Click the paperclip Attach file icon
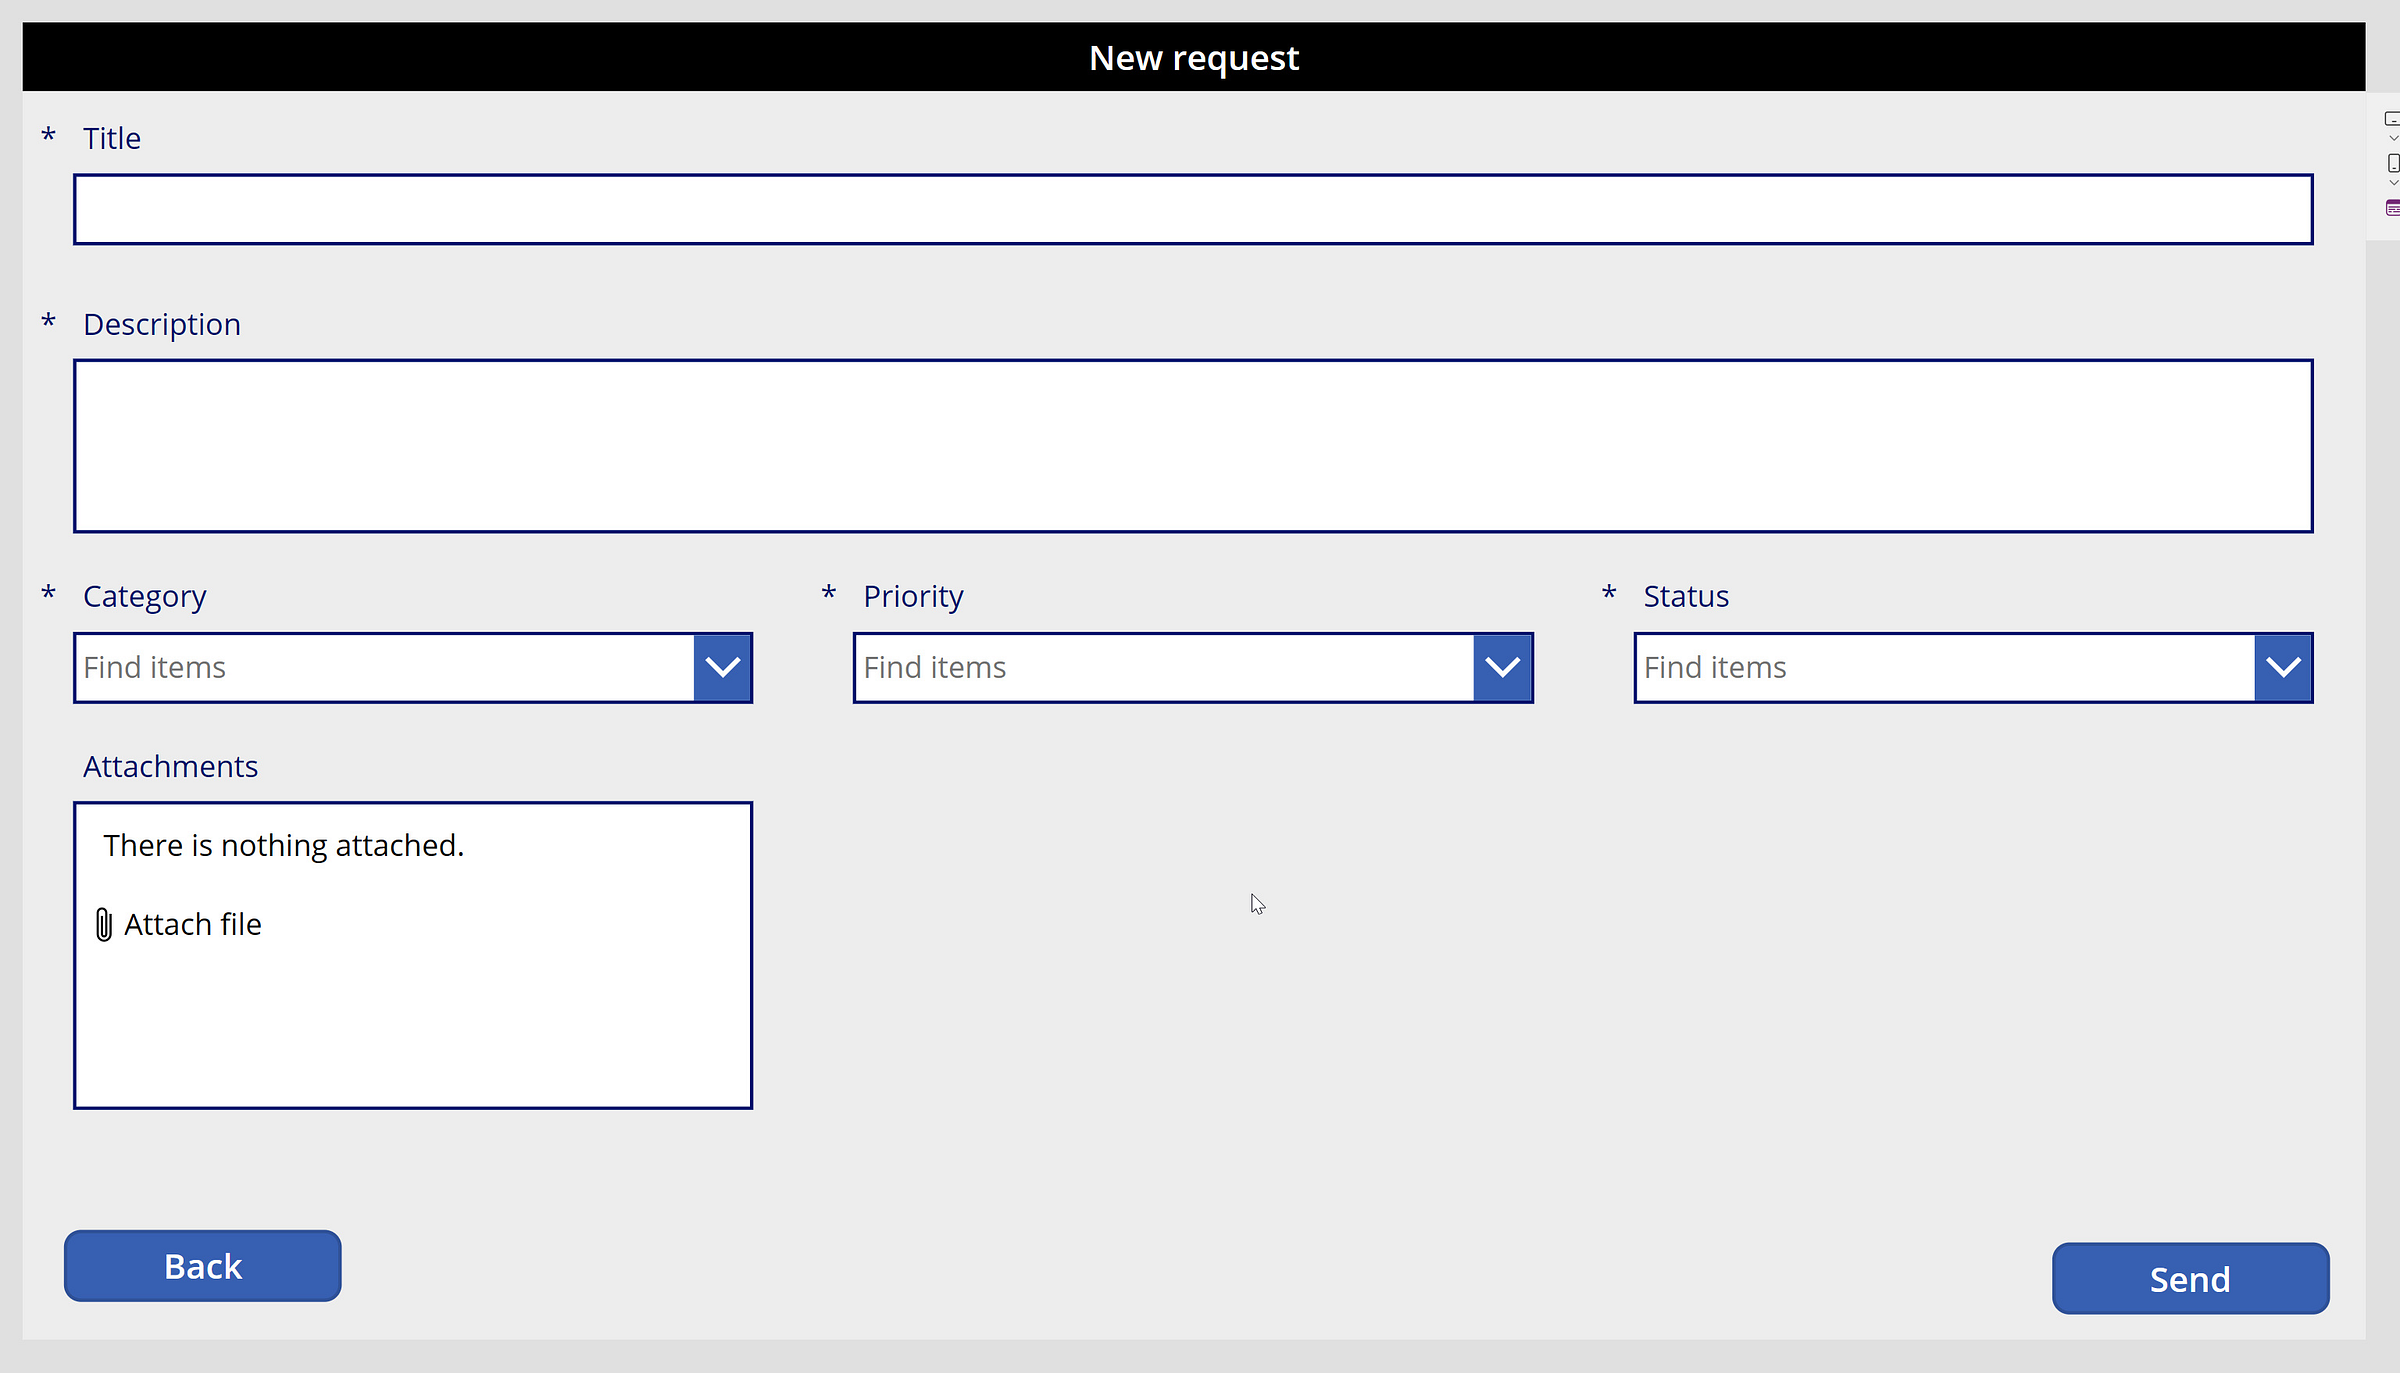2400x1373 pixels. point(104,924)
